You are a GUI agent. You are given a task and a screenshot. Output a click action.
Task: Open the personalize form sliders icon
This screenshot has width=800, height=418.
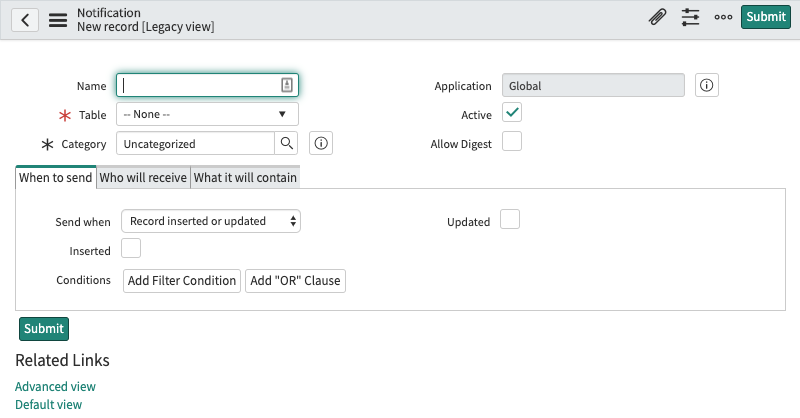[690, 17]
